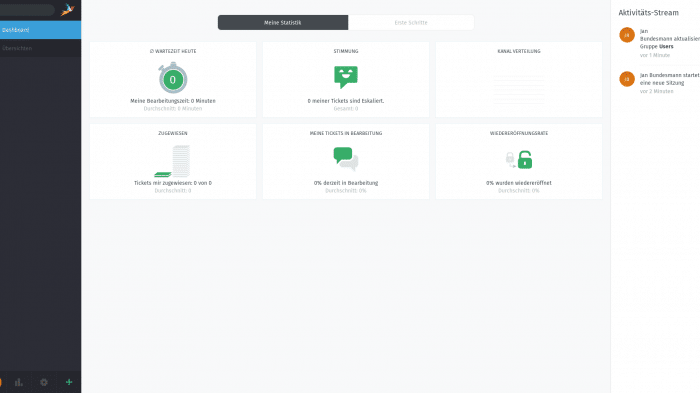This screenshot has width=700, height=393.
Task: Switch to Erste Schritte tab
Action: coord(411,22)
